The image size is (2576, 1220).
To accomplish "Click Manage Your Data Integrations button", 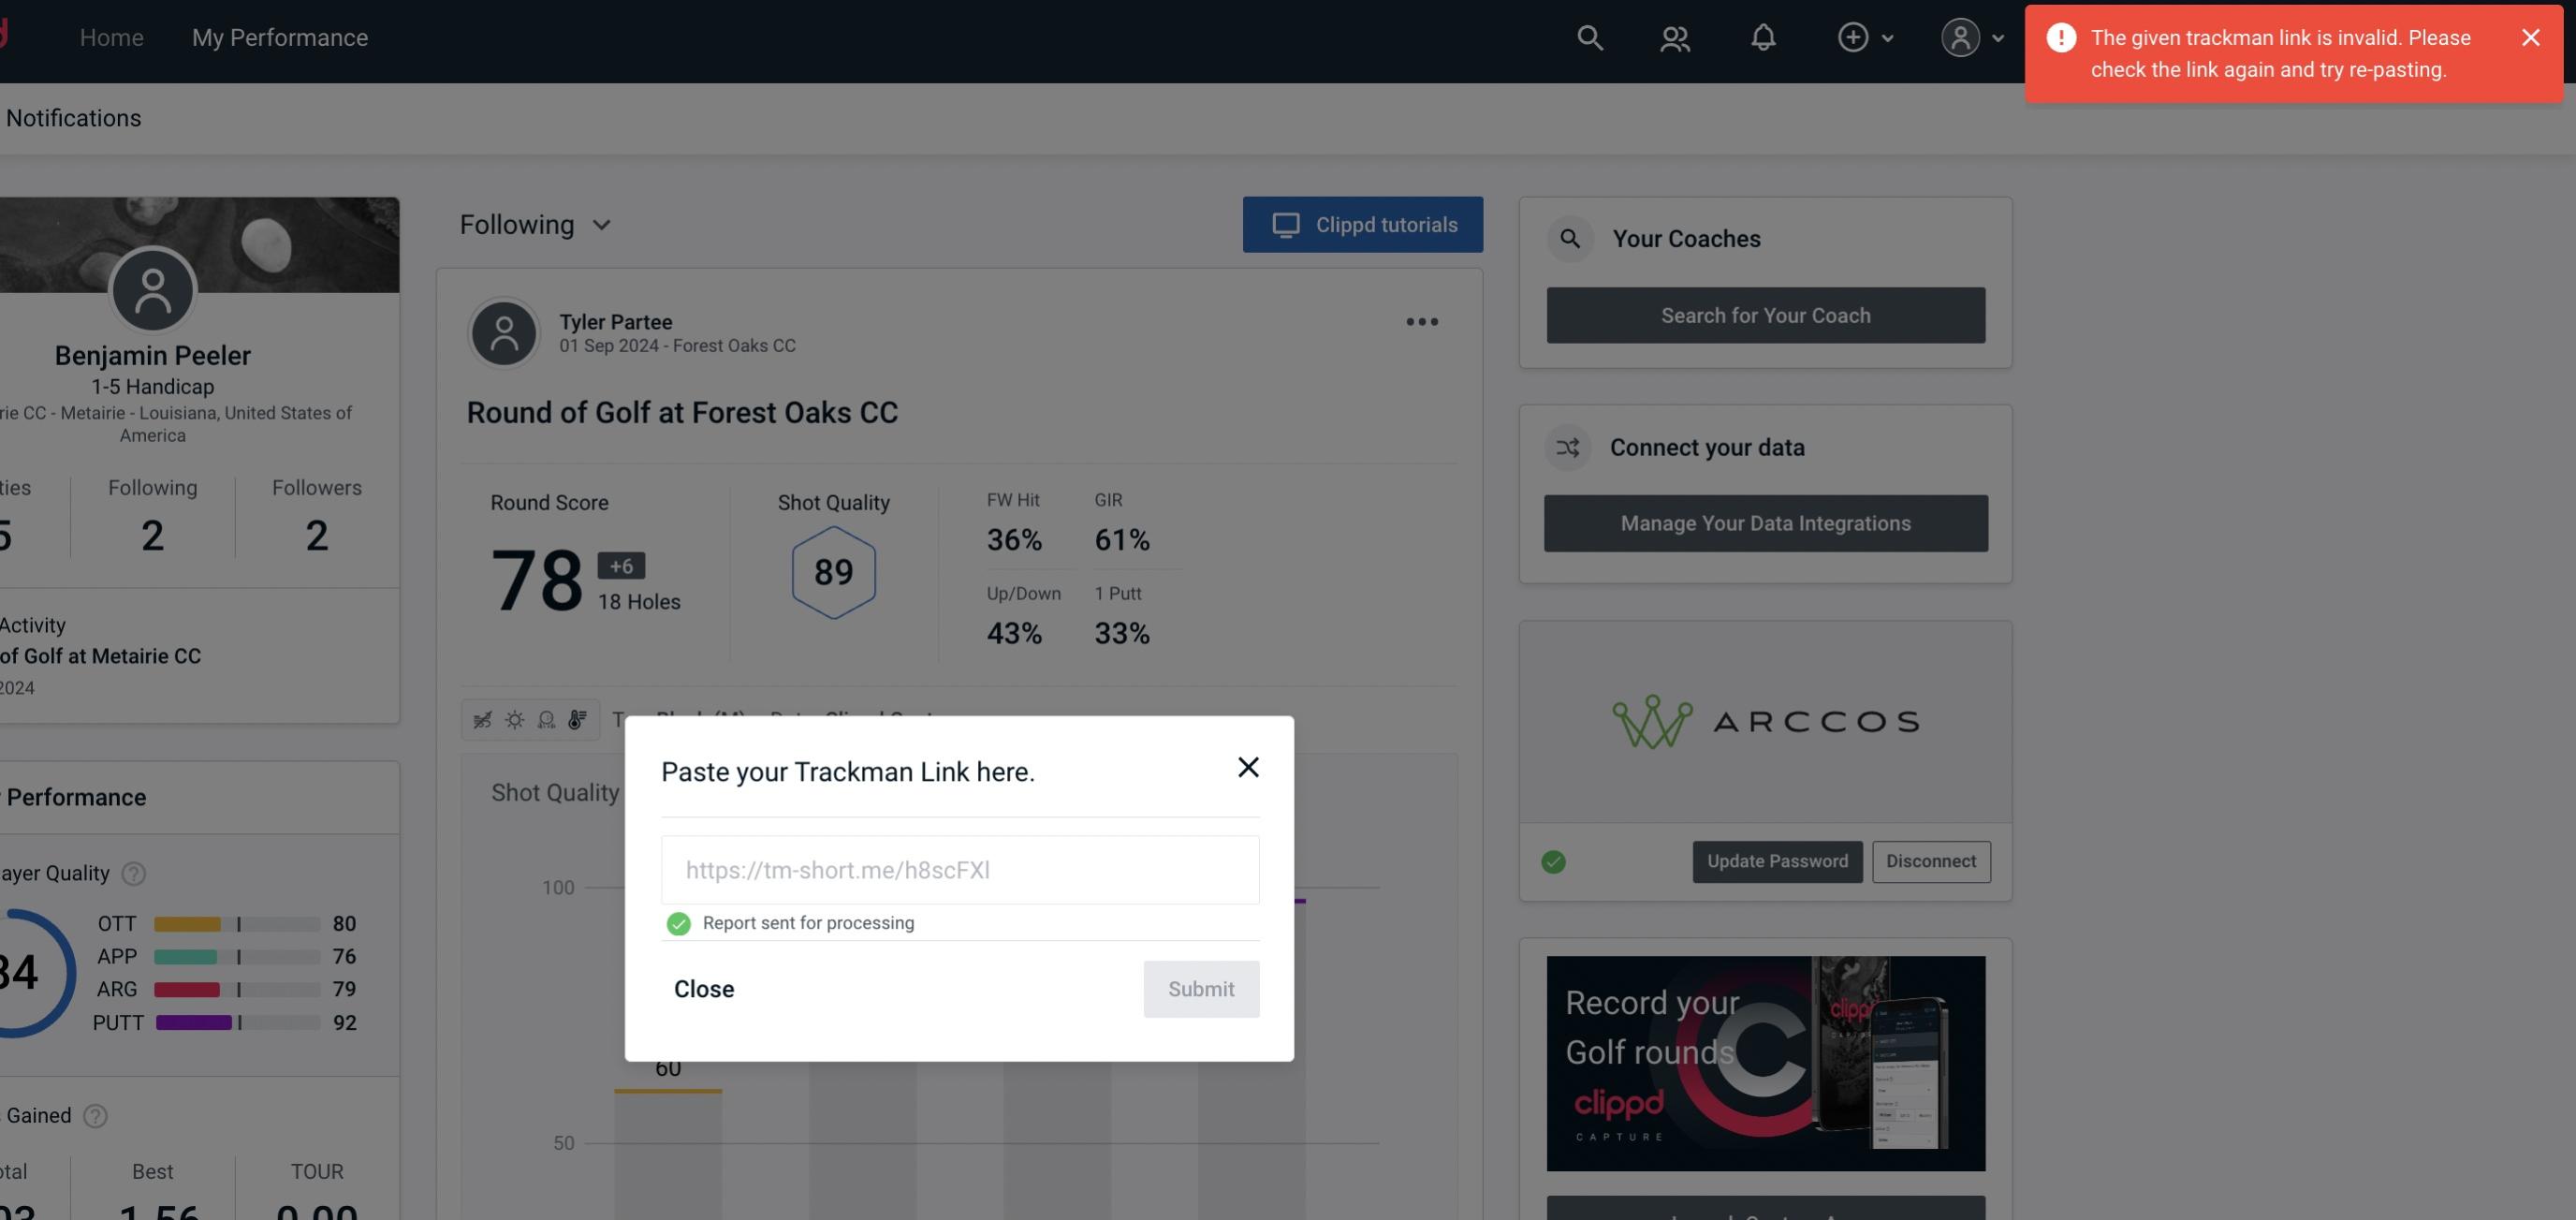I will click(x=1766, y=522).
